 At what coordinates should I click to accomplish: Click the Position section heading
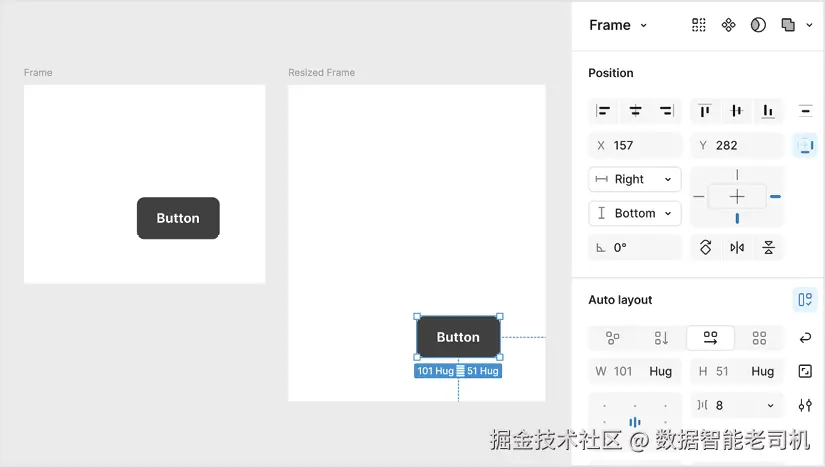coord(611,73)
